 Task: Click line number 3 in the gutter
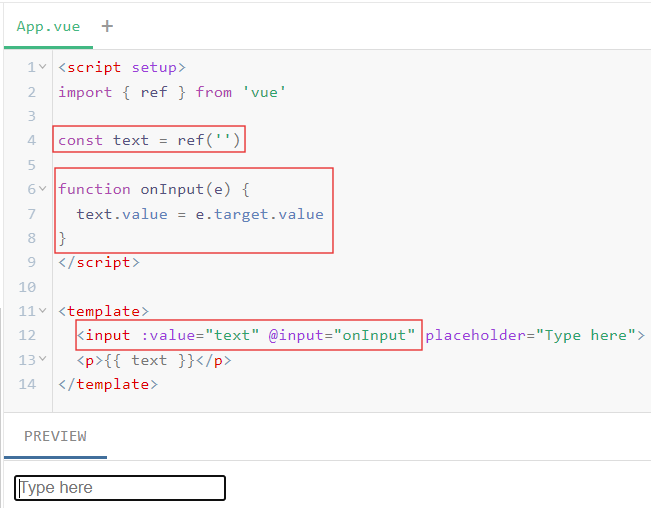coord(32,116)
